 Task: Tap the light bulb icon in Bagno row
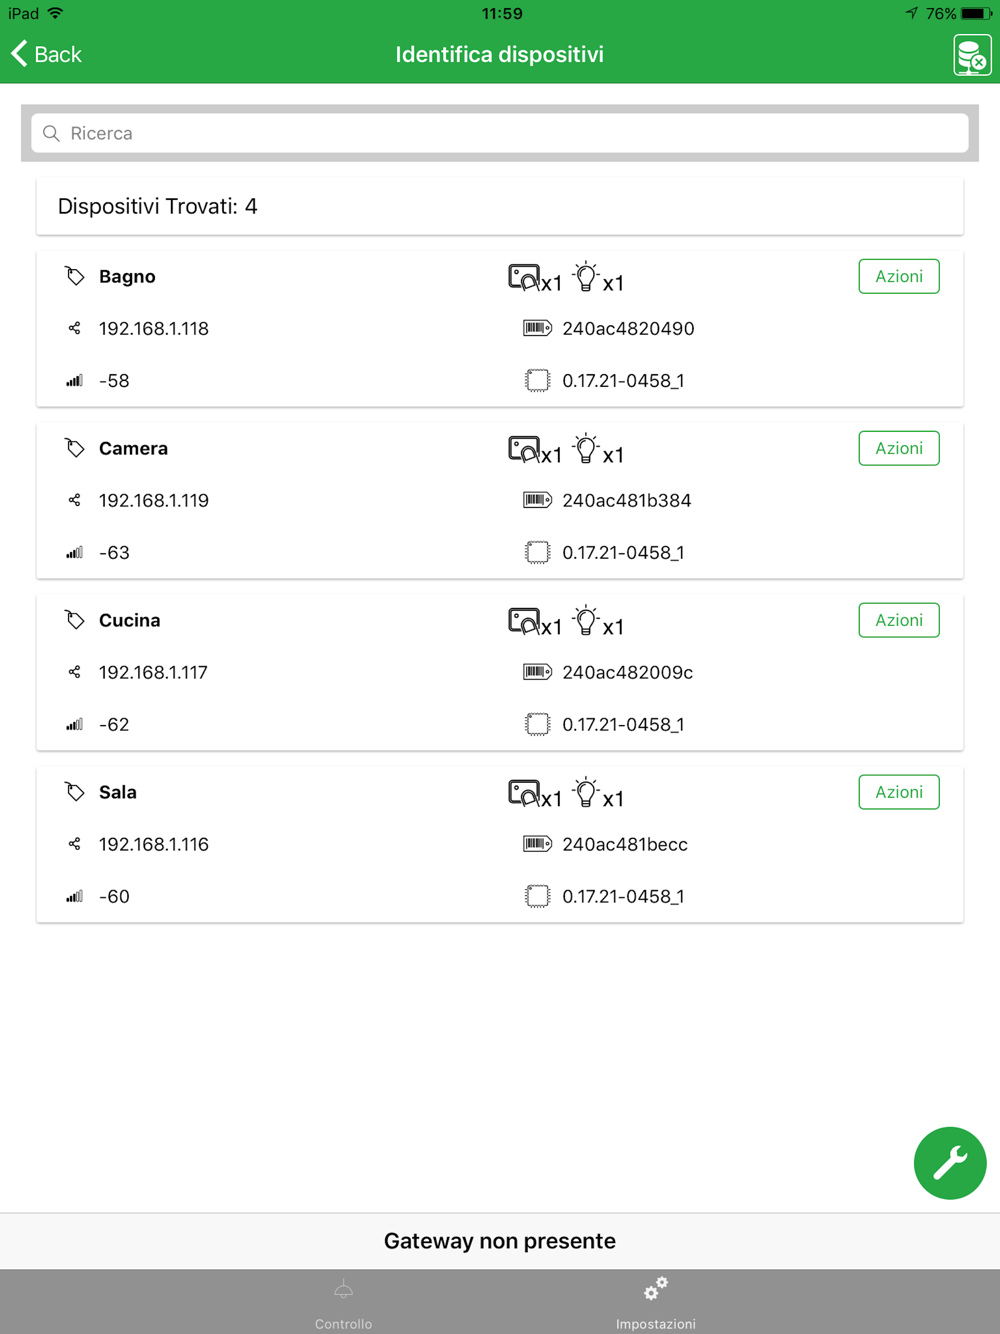click(x=586, y=277)
